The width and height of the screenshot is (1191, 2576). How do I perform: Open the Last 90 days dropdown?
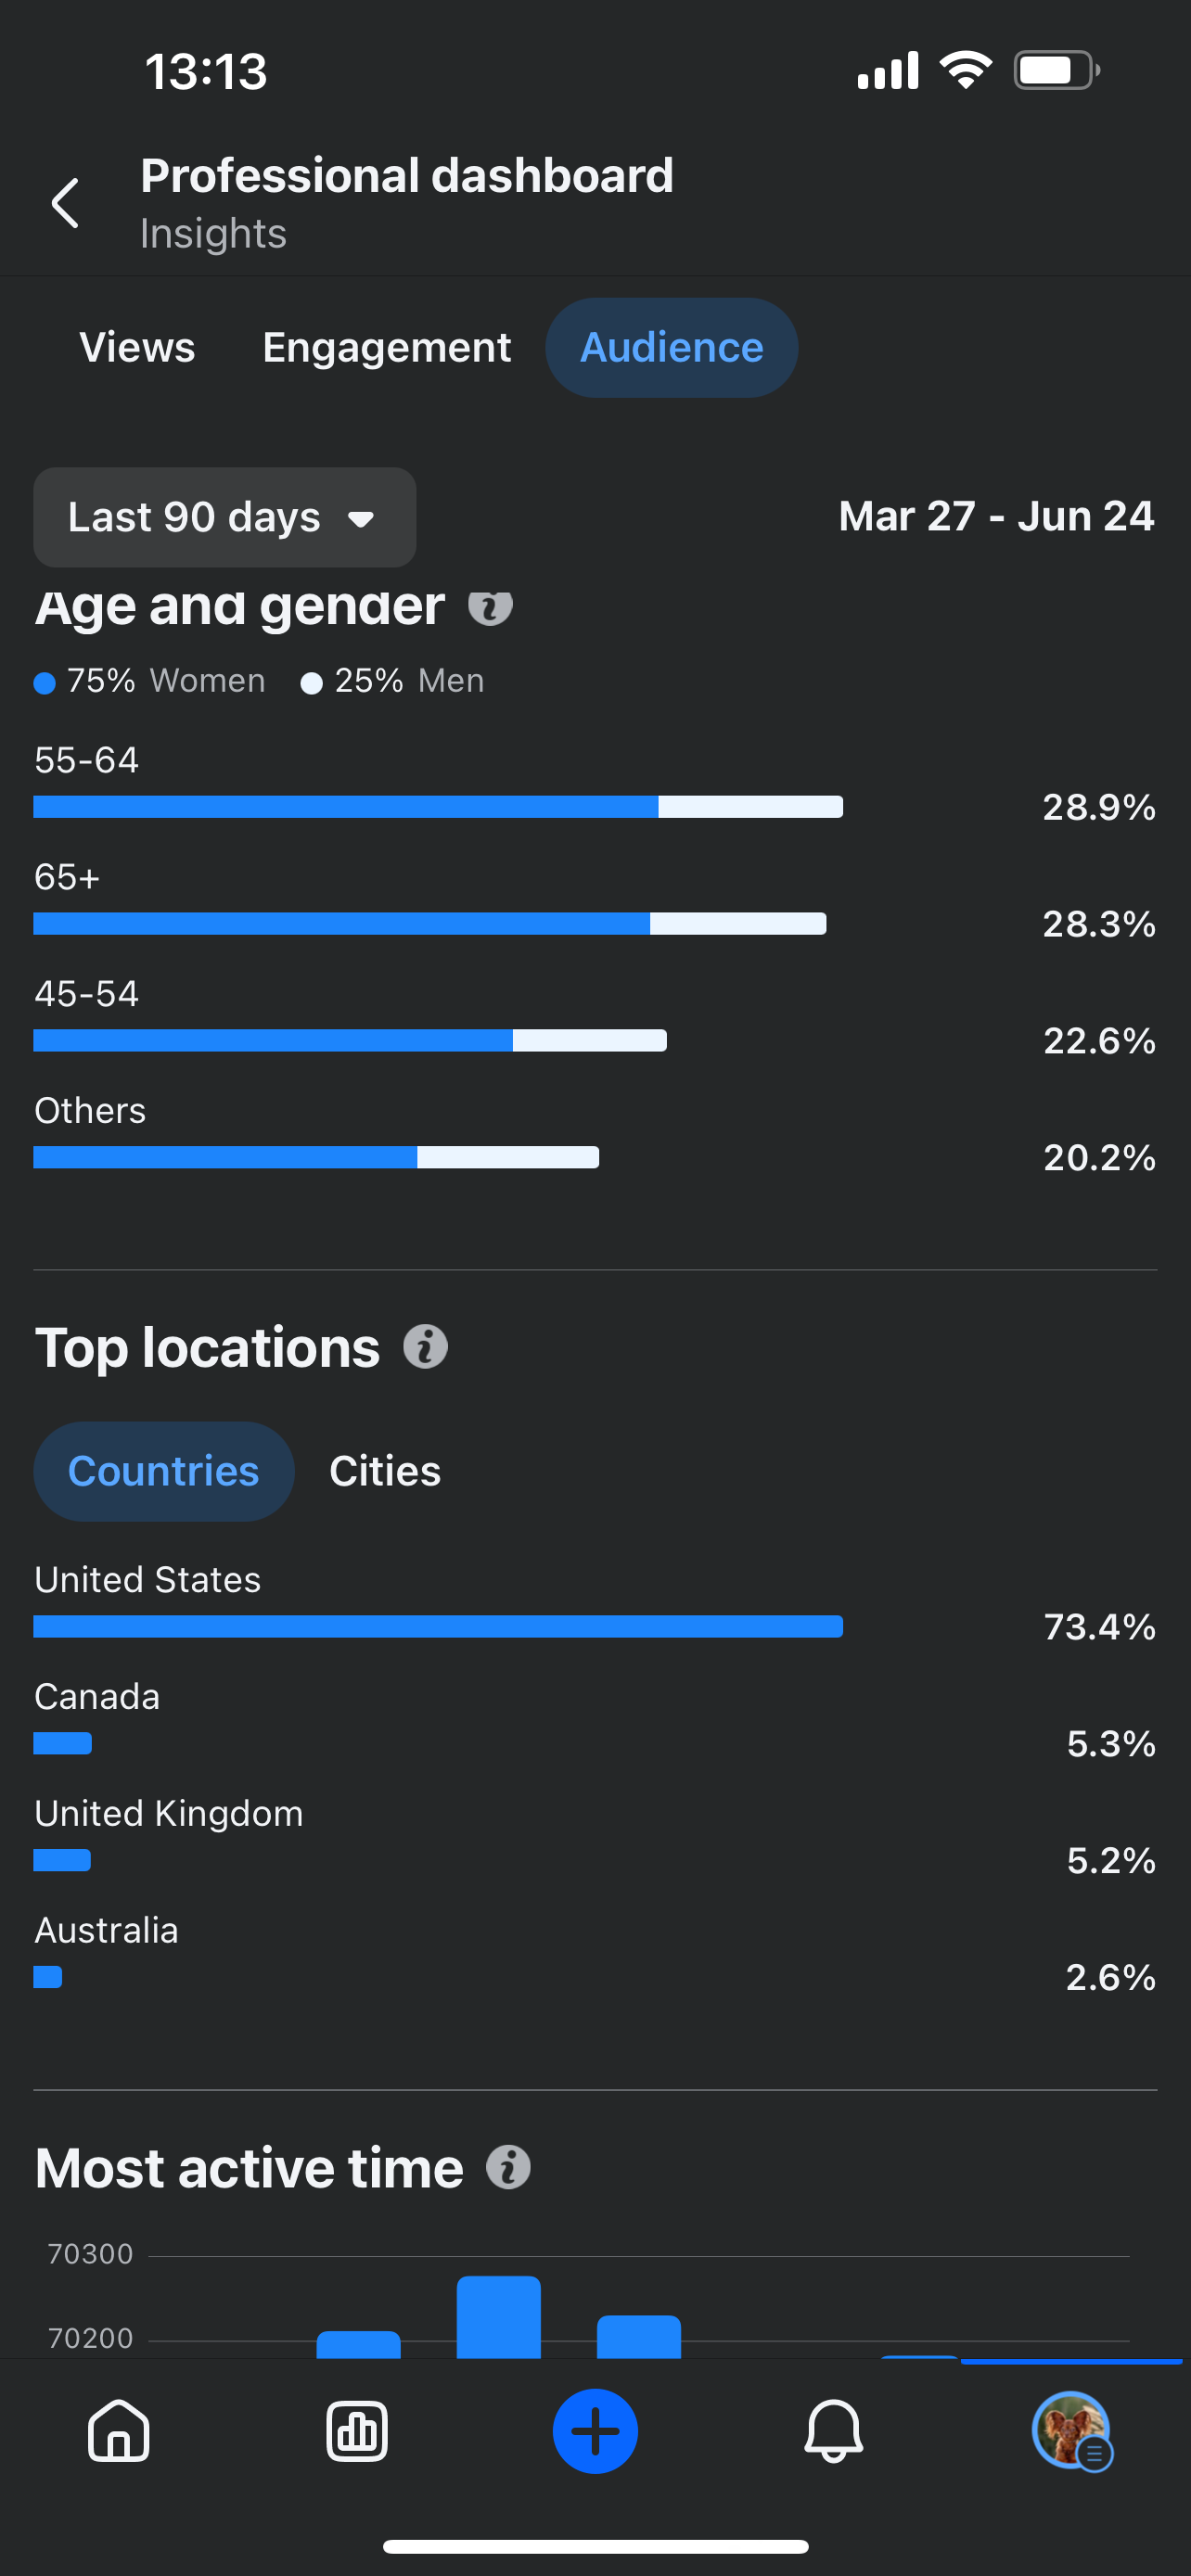pyautogui.click(x=224, y=517)
